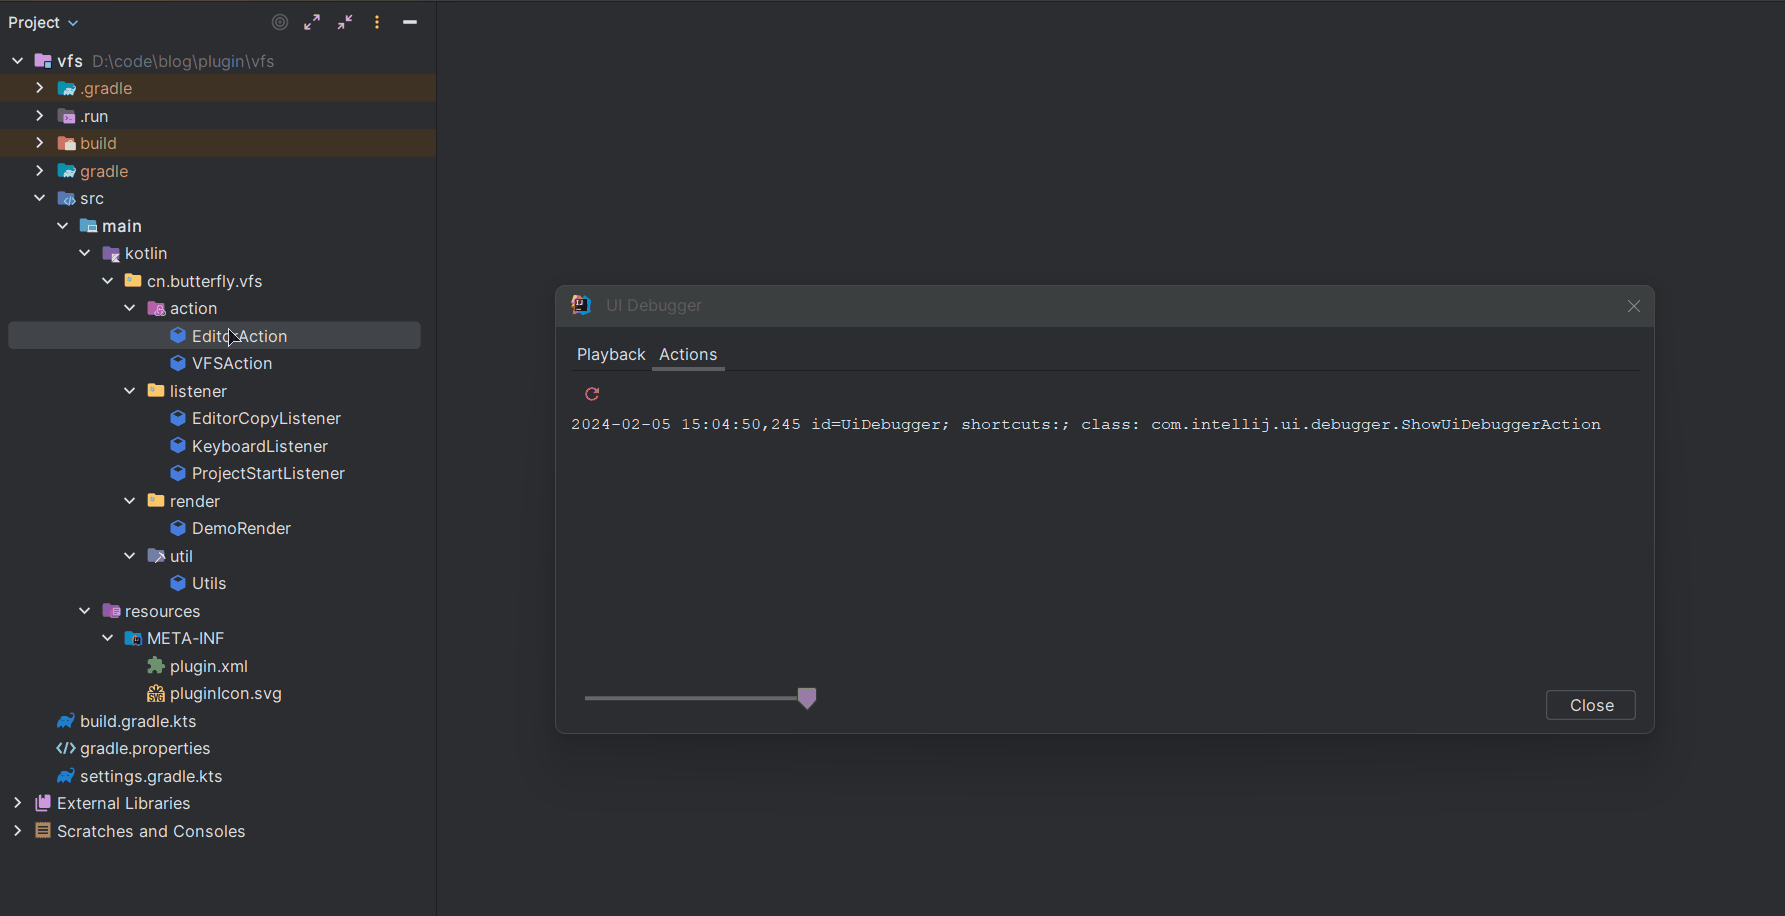Collapse the main folder

(63, 226)
